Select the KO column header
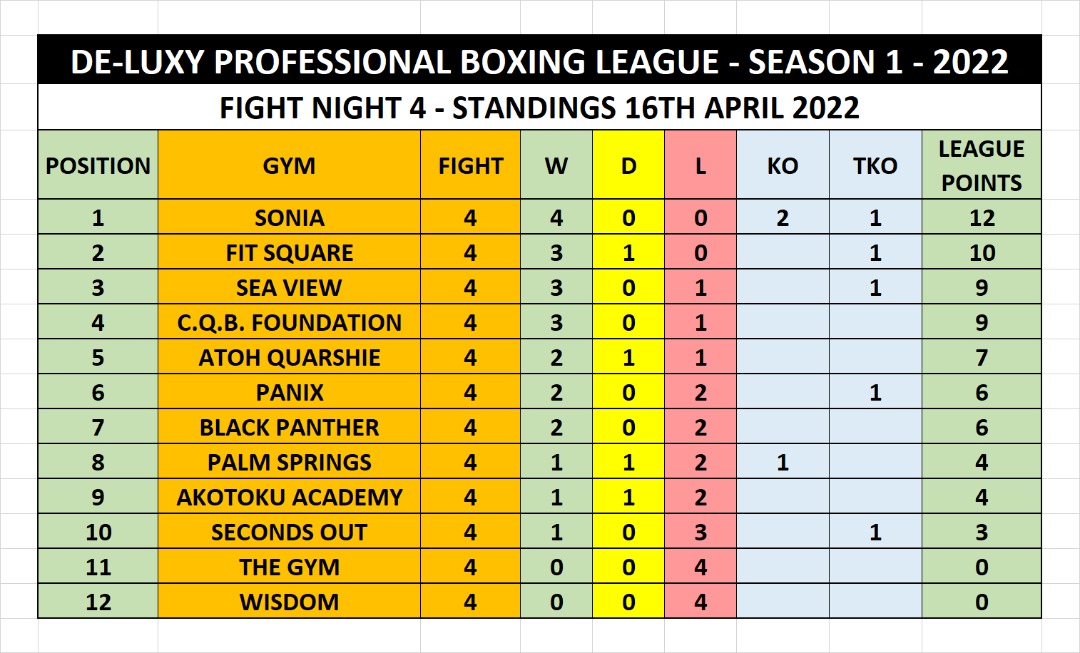1080x653 pixels. click(x=783, y=166)
